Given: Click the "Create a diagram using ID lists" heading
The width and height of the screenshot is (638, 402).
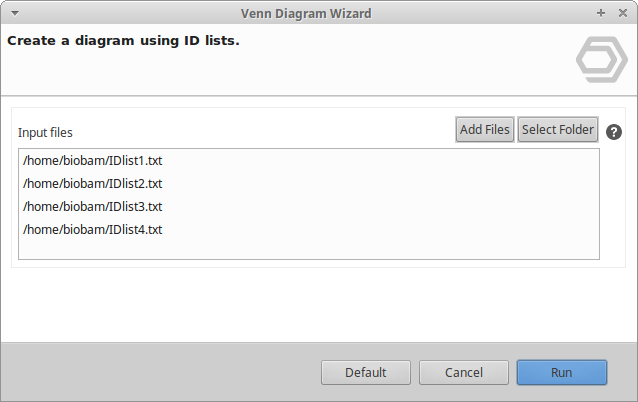Looking at the screenshot, I should tap(123, 42).
